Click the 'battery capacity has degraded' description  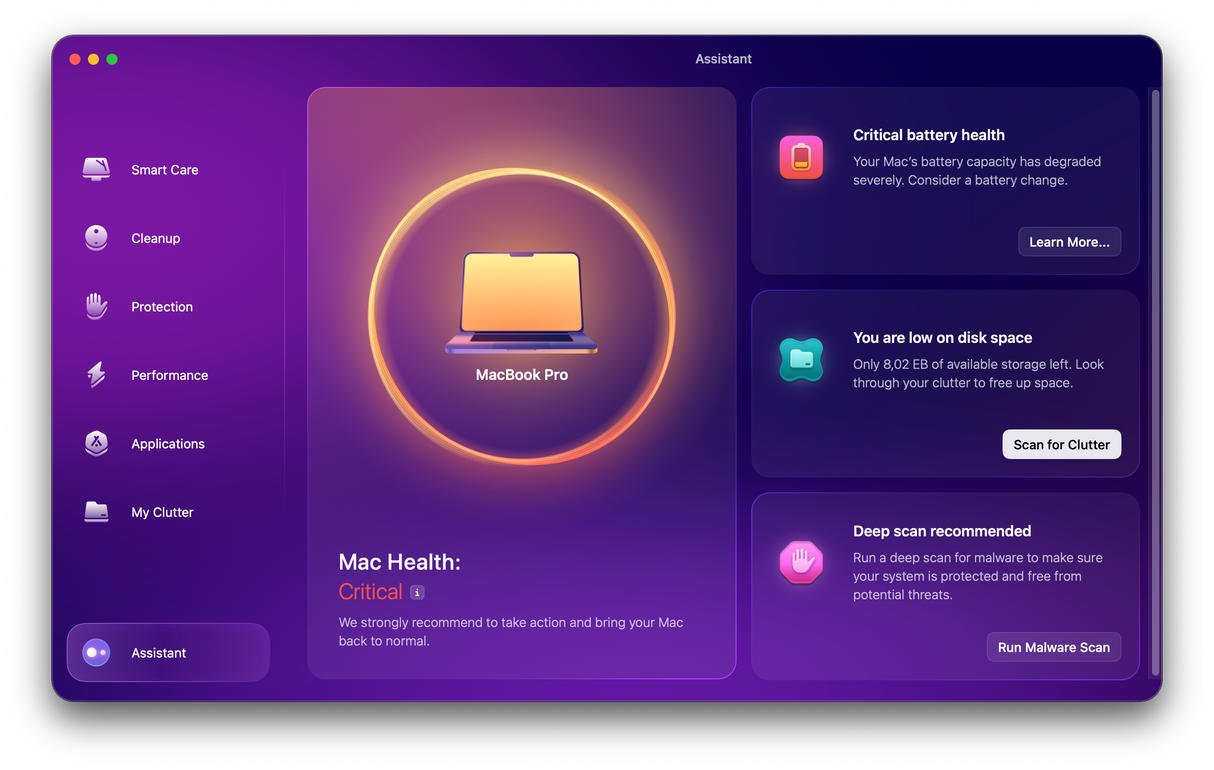pos(977,171)
